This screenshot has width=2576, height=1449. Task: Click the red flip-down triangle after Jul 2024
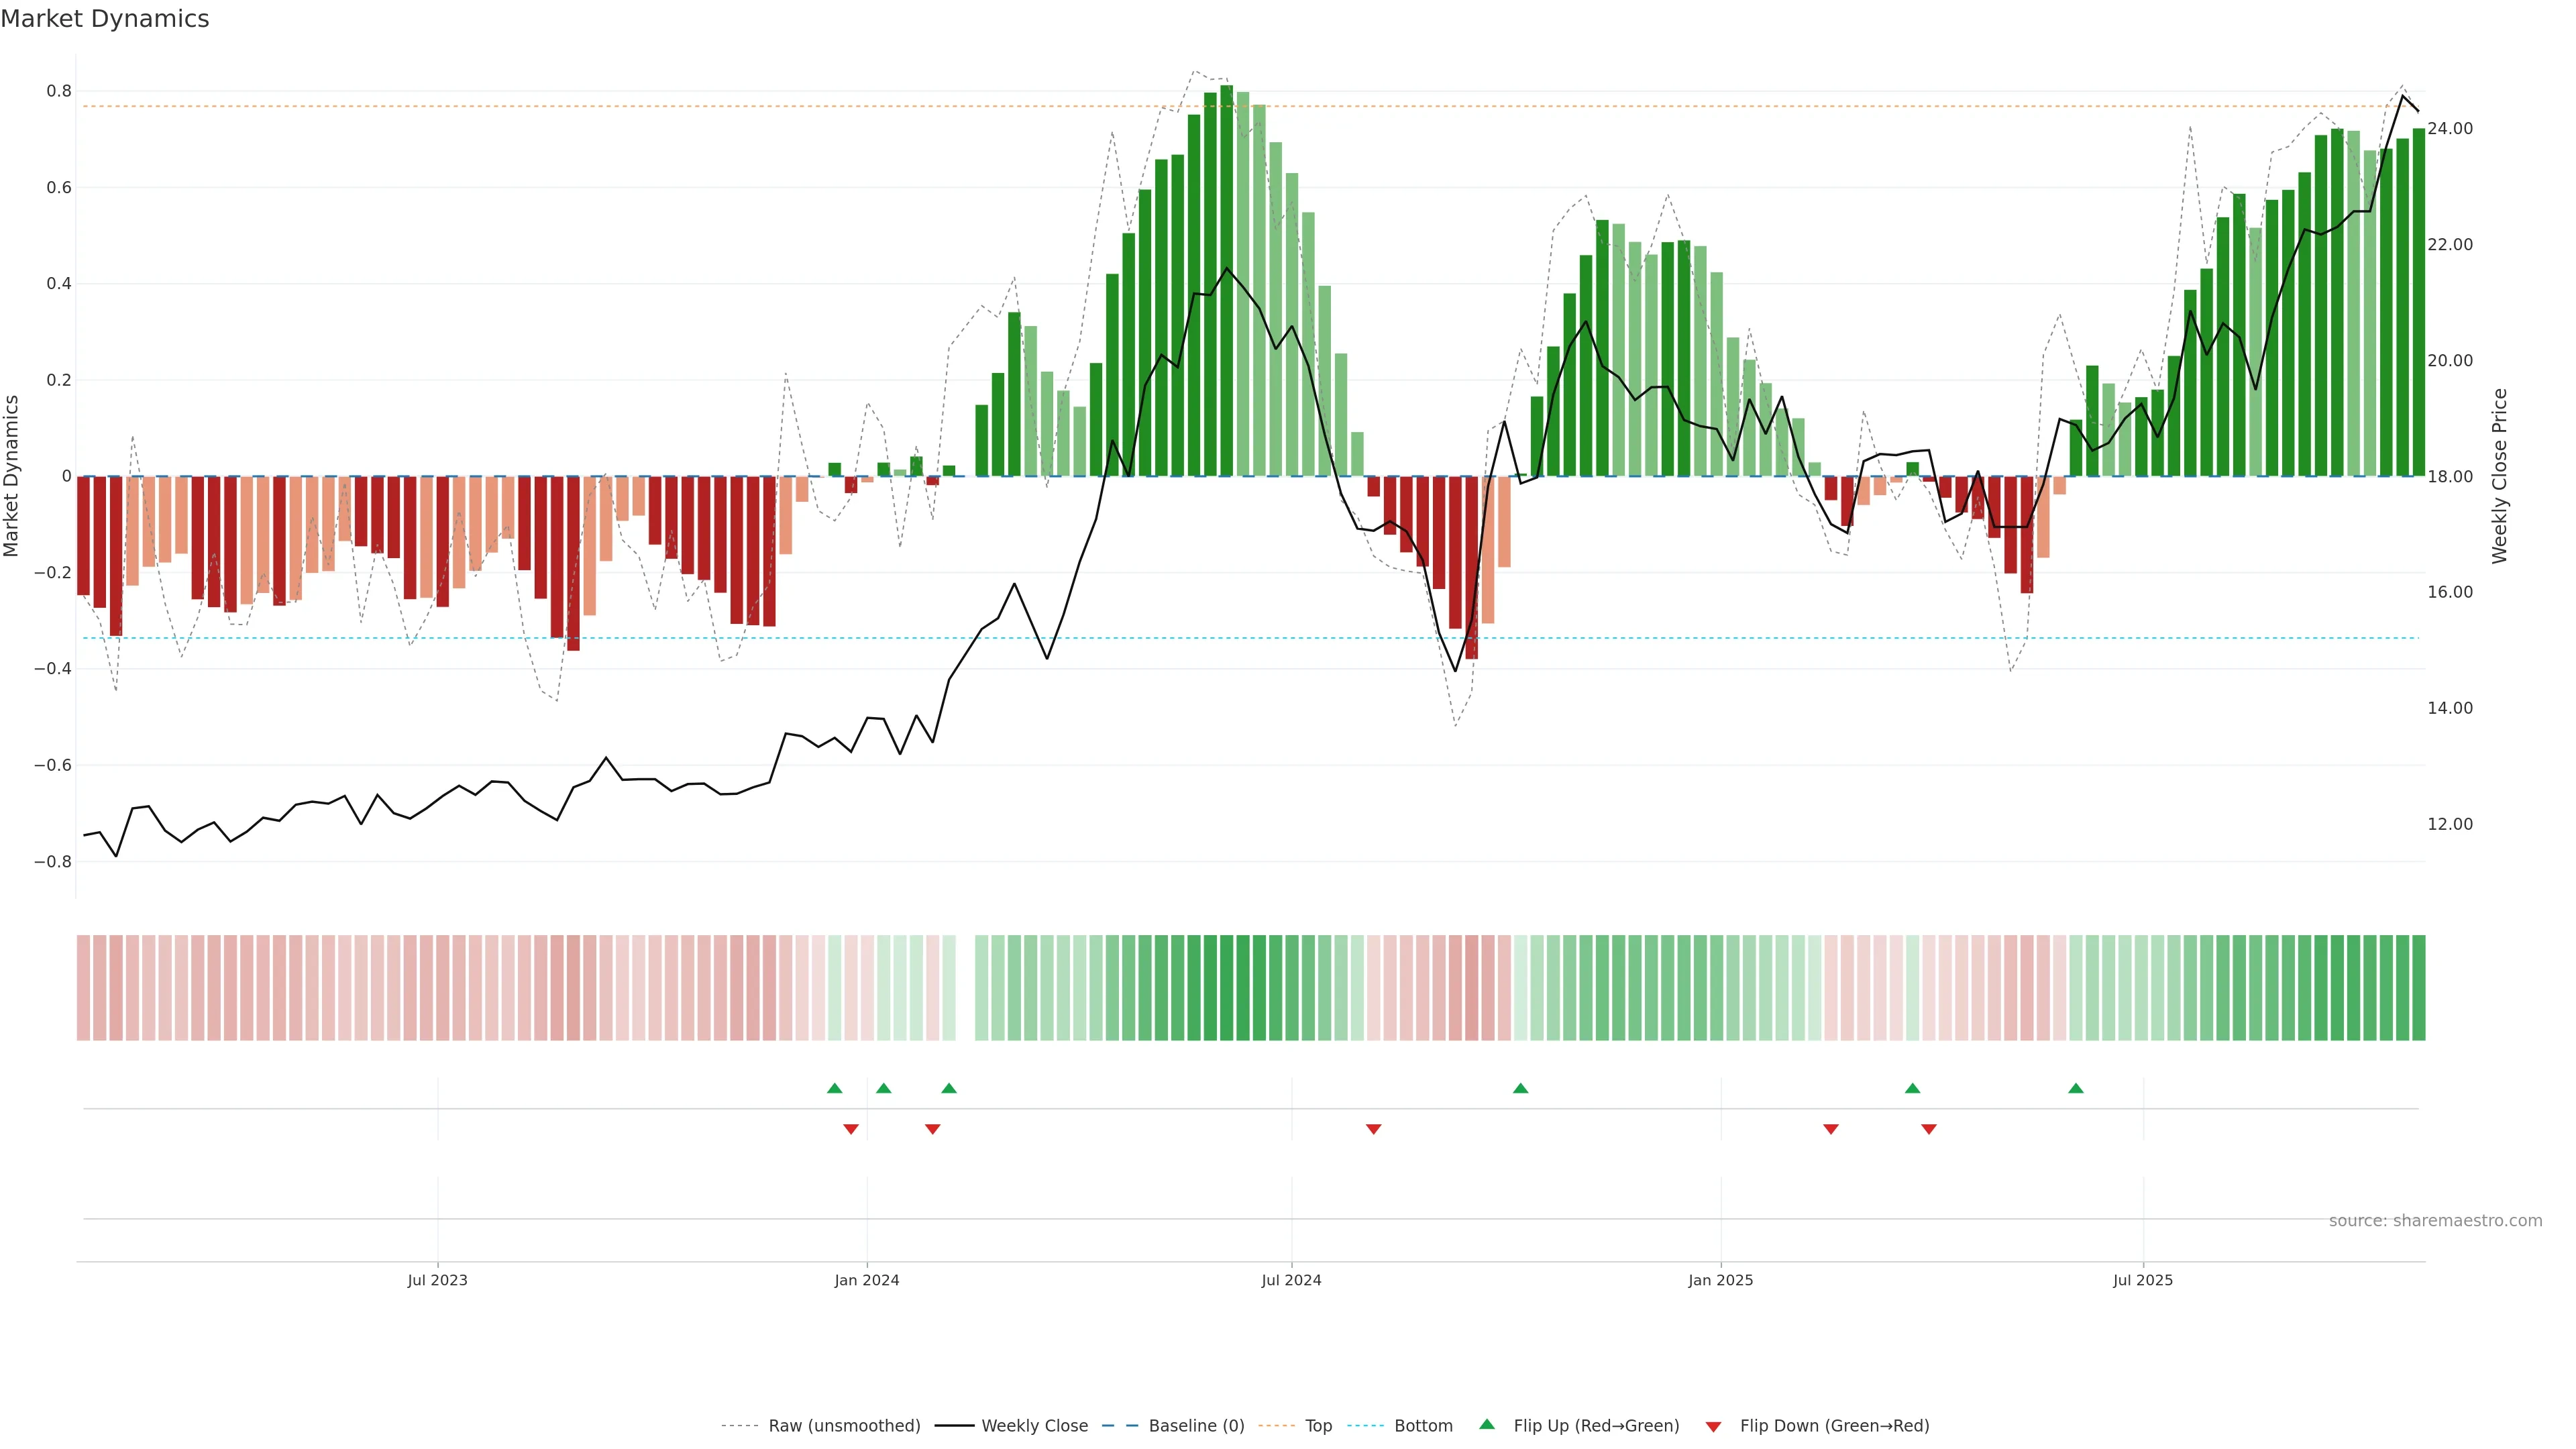point(1373,1129)
